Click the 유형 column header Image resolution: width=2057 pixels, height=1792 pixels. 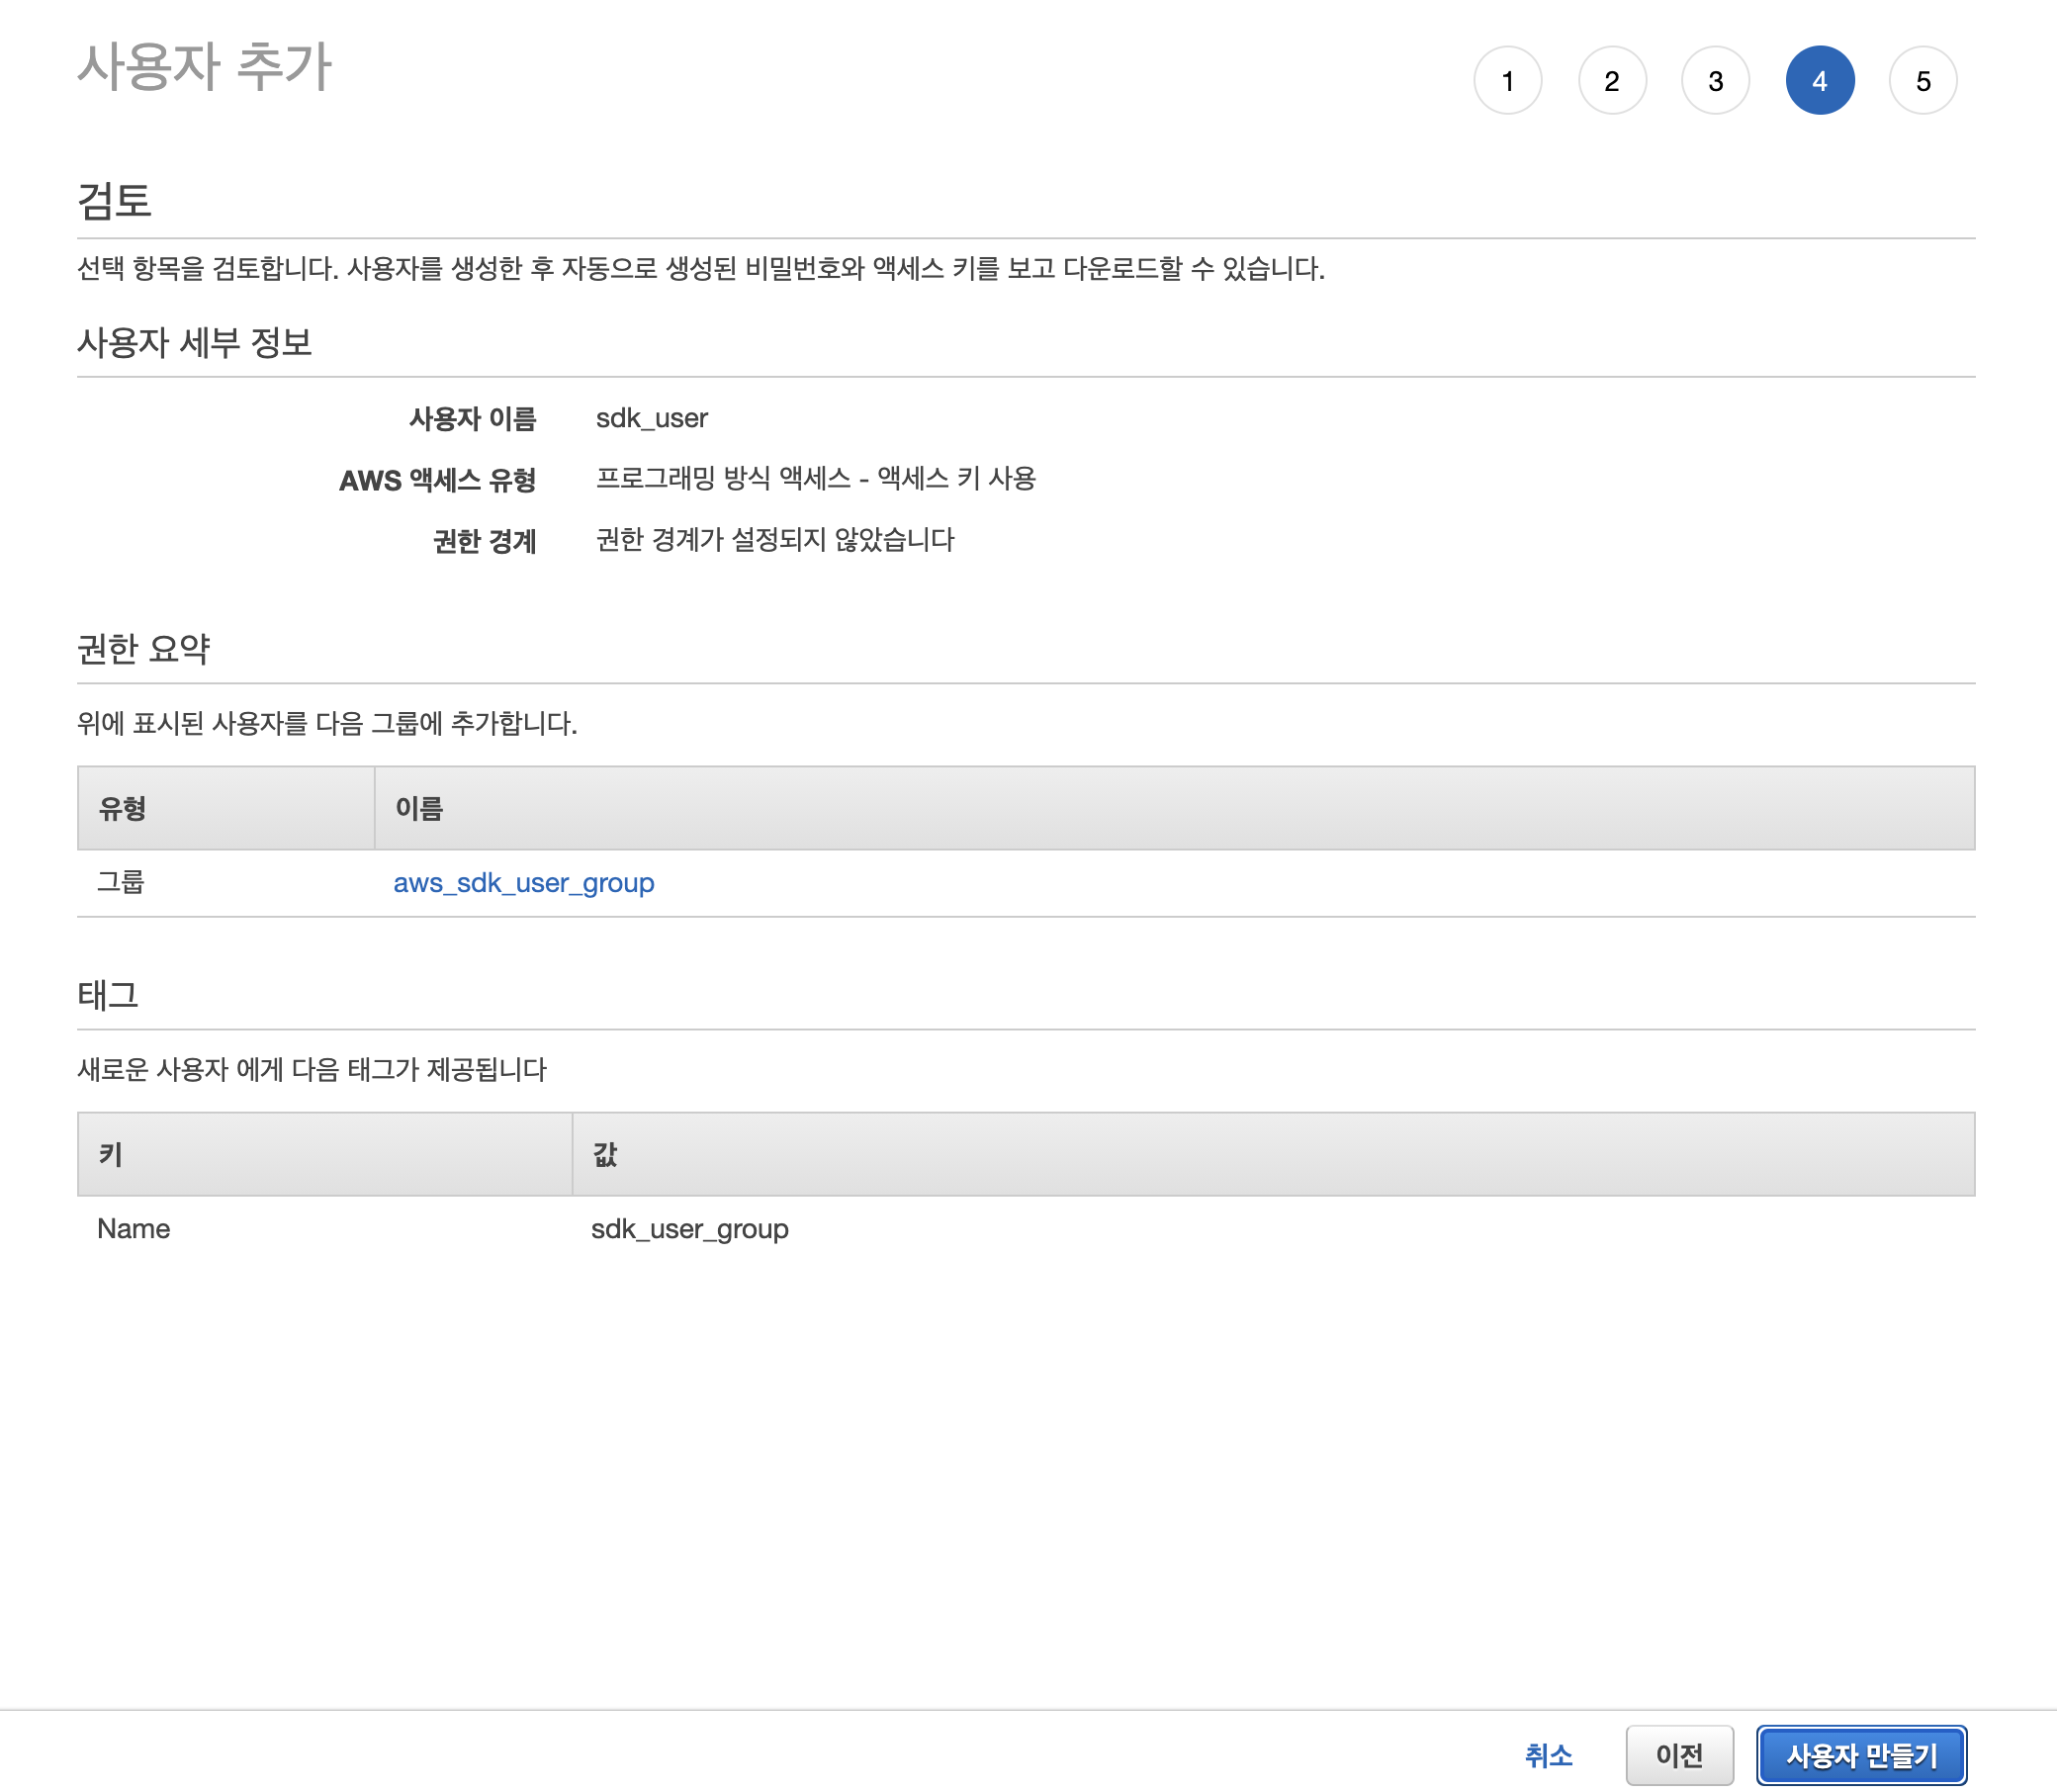coord(123,808)
